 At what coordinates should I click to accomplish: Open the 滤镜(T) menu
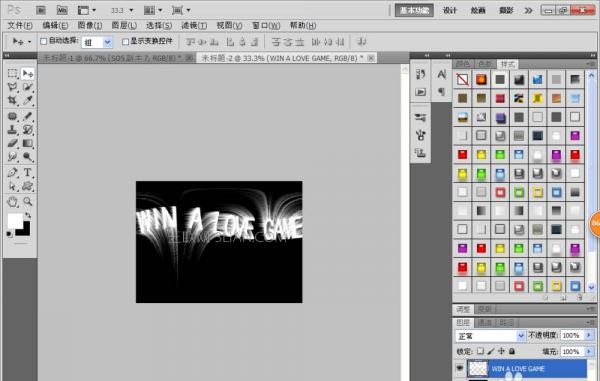[194, 25]
